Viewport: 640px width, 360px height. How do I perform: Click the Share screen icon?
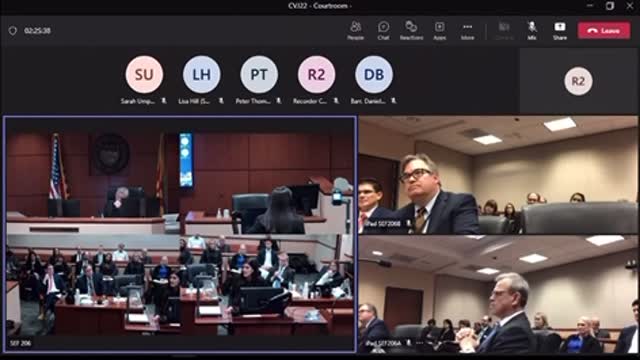pyautogui.click(x=560, y=31)
